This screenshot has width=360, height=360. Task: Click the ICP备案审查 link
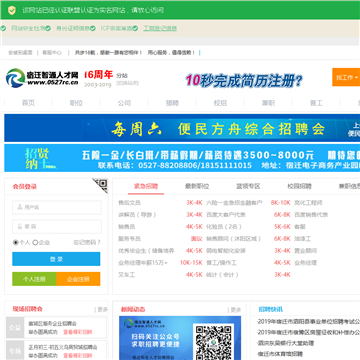[116, 28]
